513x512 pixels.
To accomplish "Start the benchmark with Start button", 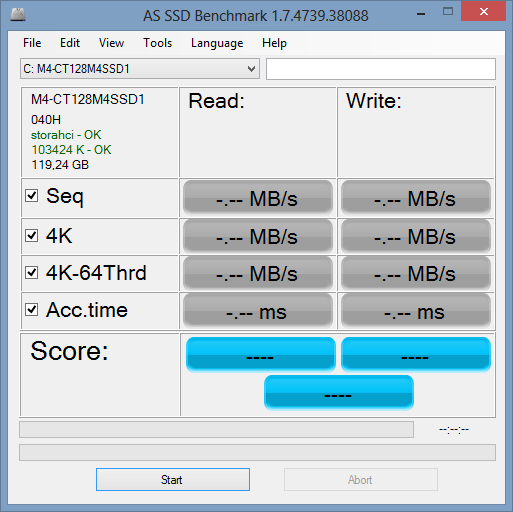I will (173, 480).
